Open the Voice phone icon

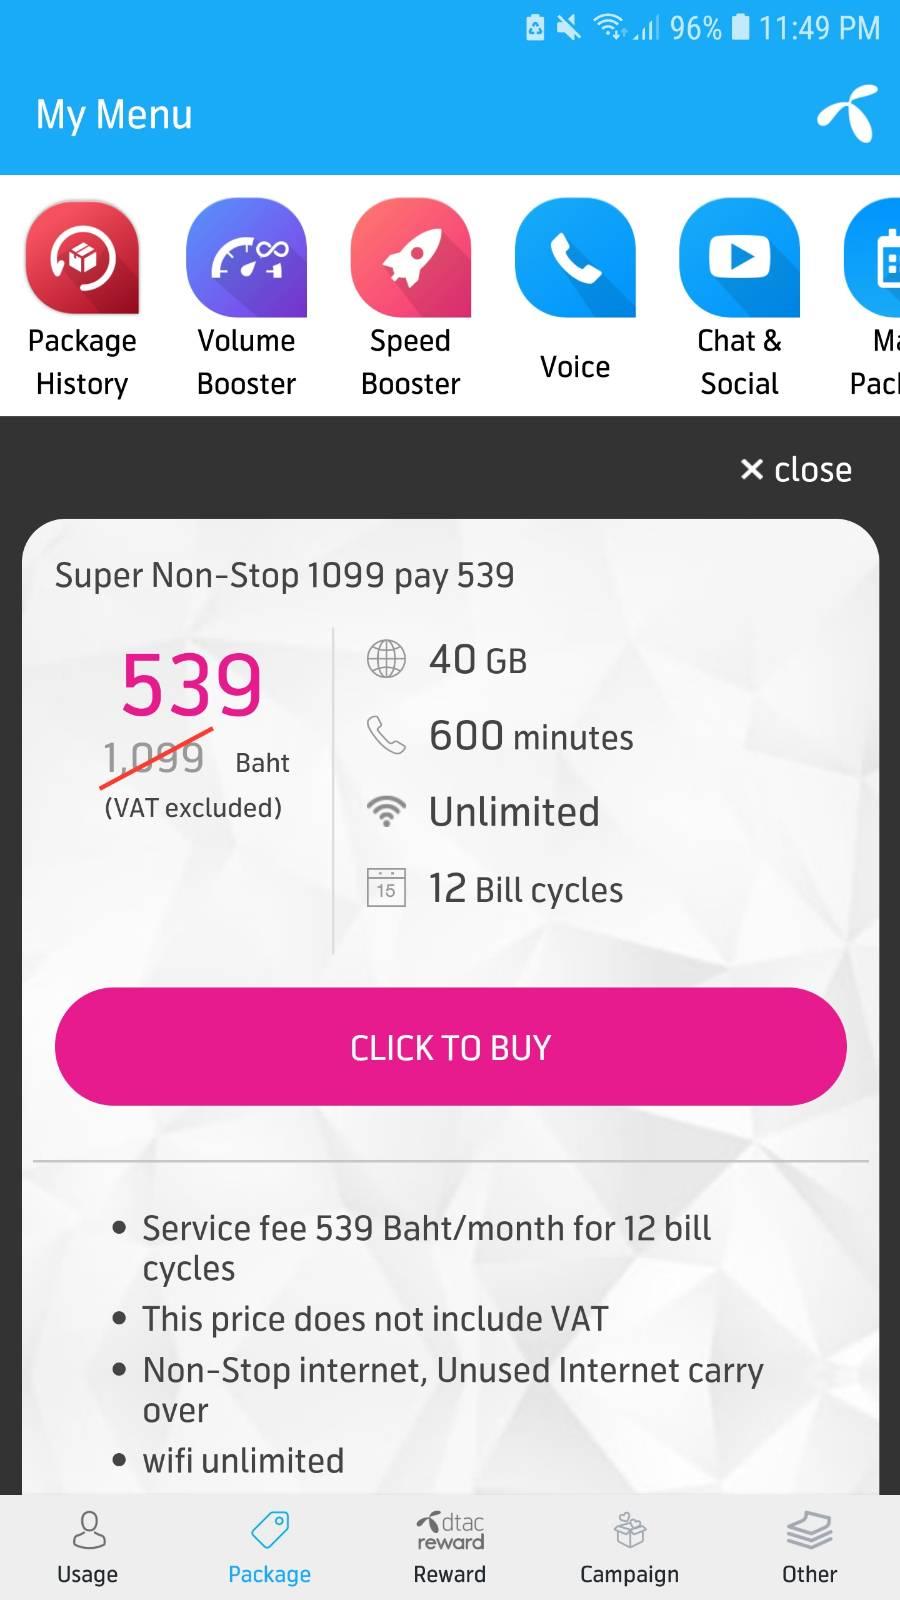pos(575,258)
